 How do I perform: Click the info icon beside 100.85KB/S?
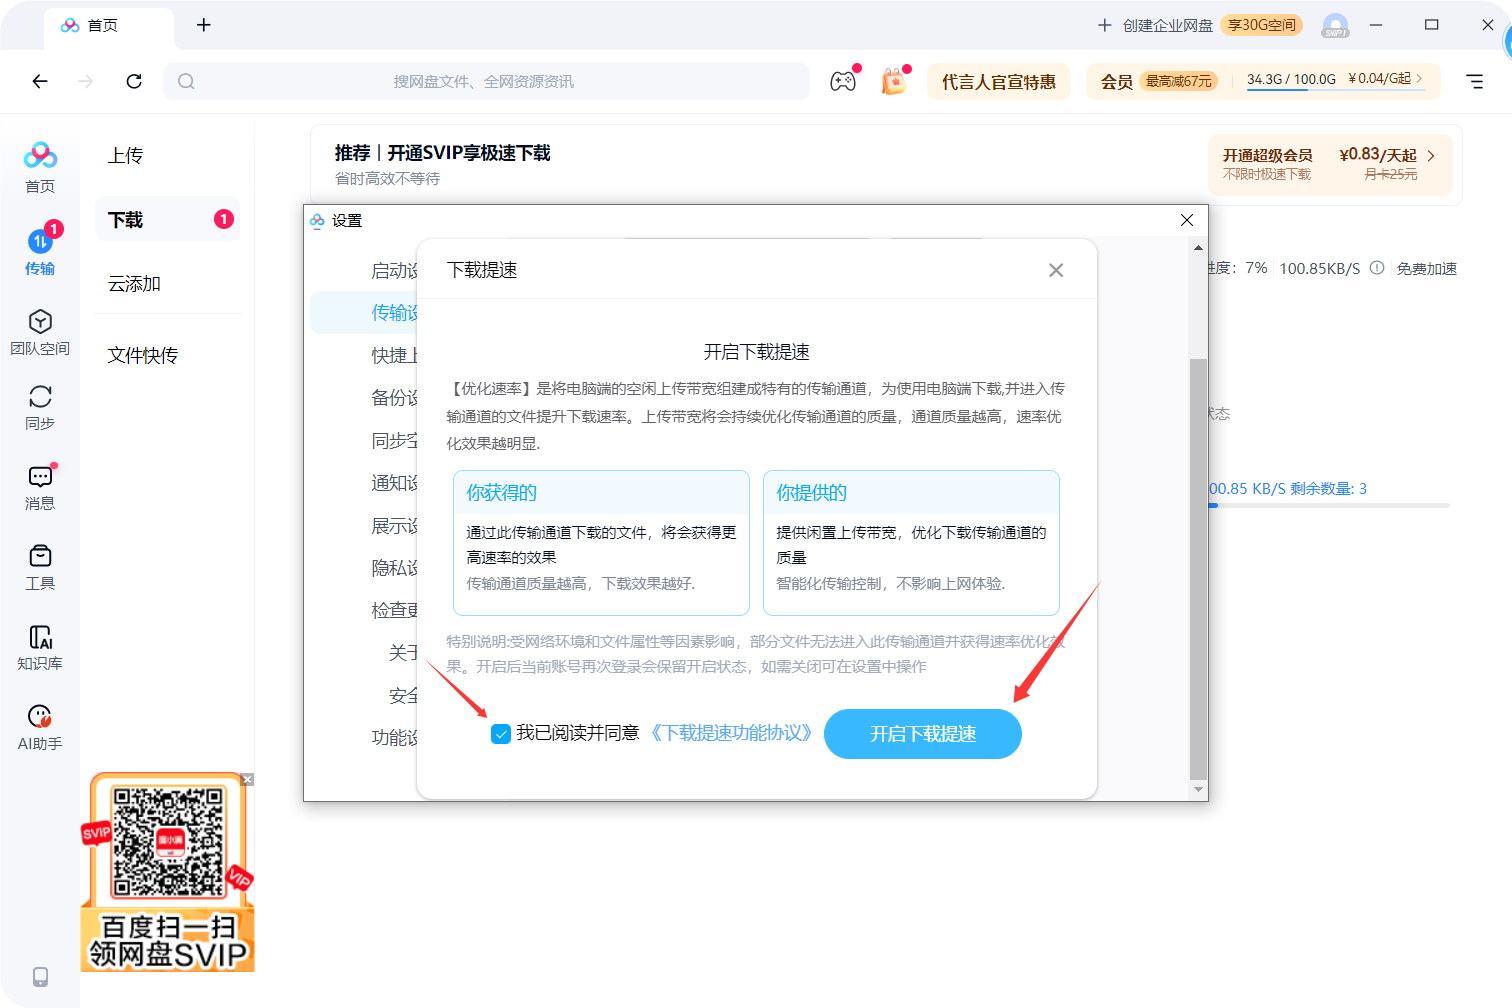pyautogui.click(x=1377, y=268)
